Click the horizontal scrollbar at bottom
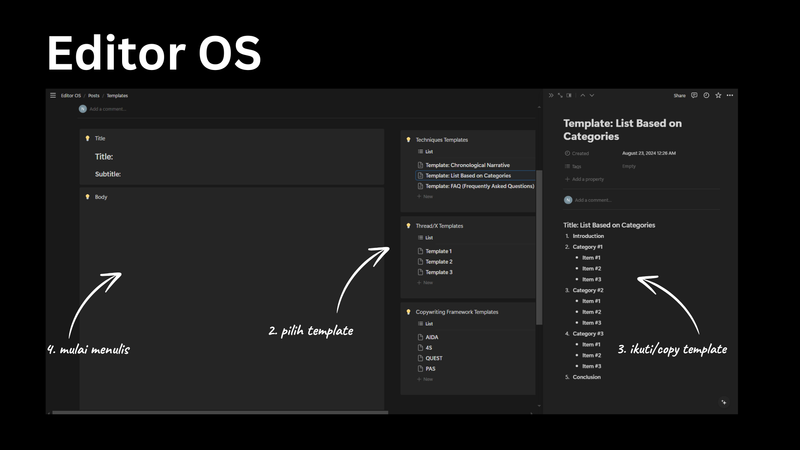This screenshot has height=450, width=800. pyautogui.click(x=220, y=412)
